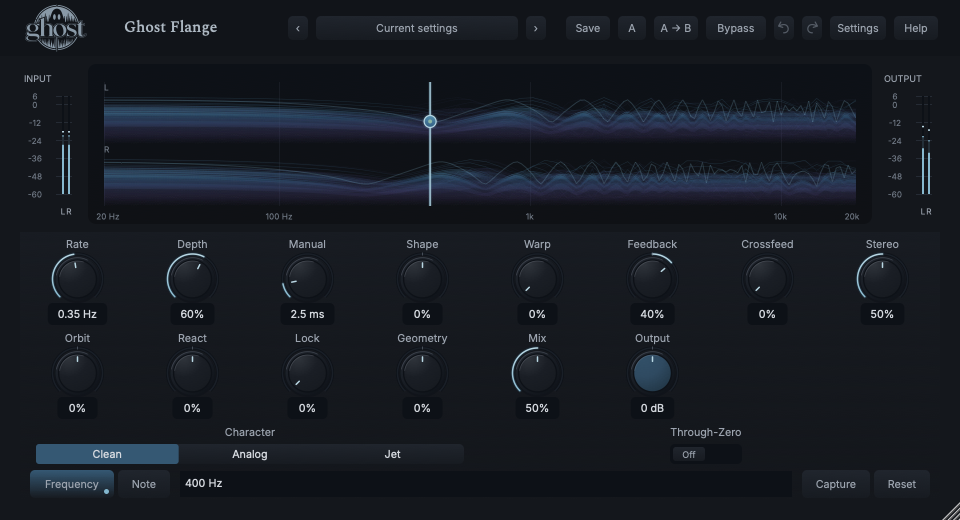Click the Mix 50% value field
960x520 pixels.
pos(537,408)
